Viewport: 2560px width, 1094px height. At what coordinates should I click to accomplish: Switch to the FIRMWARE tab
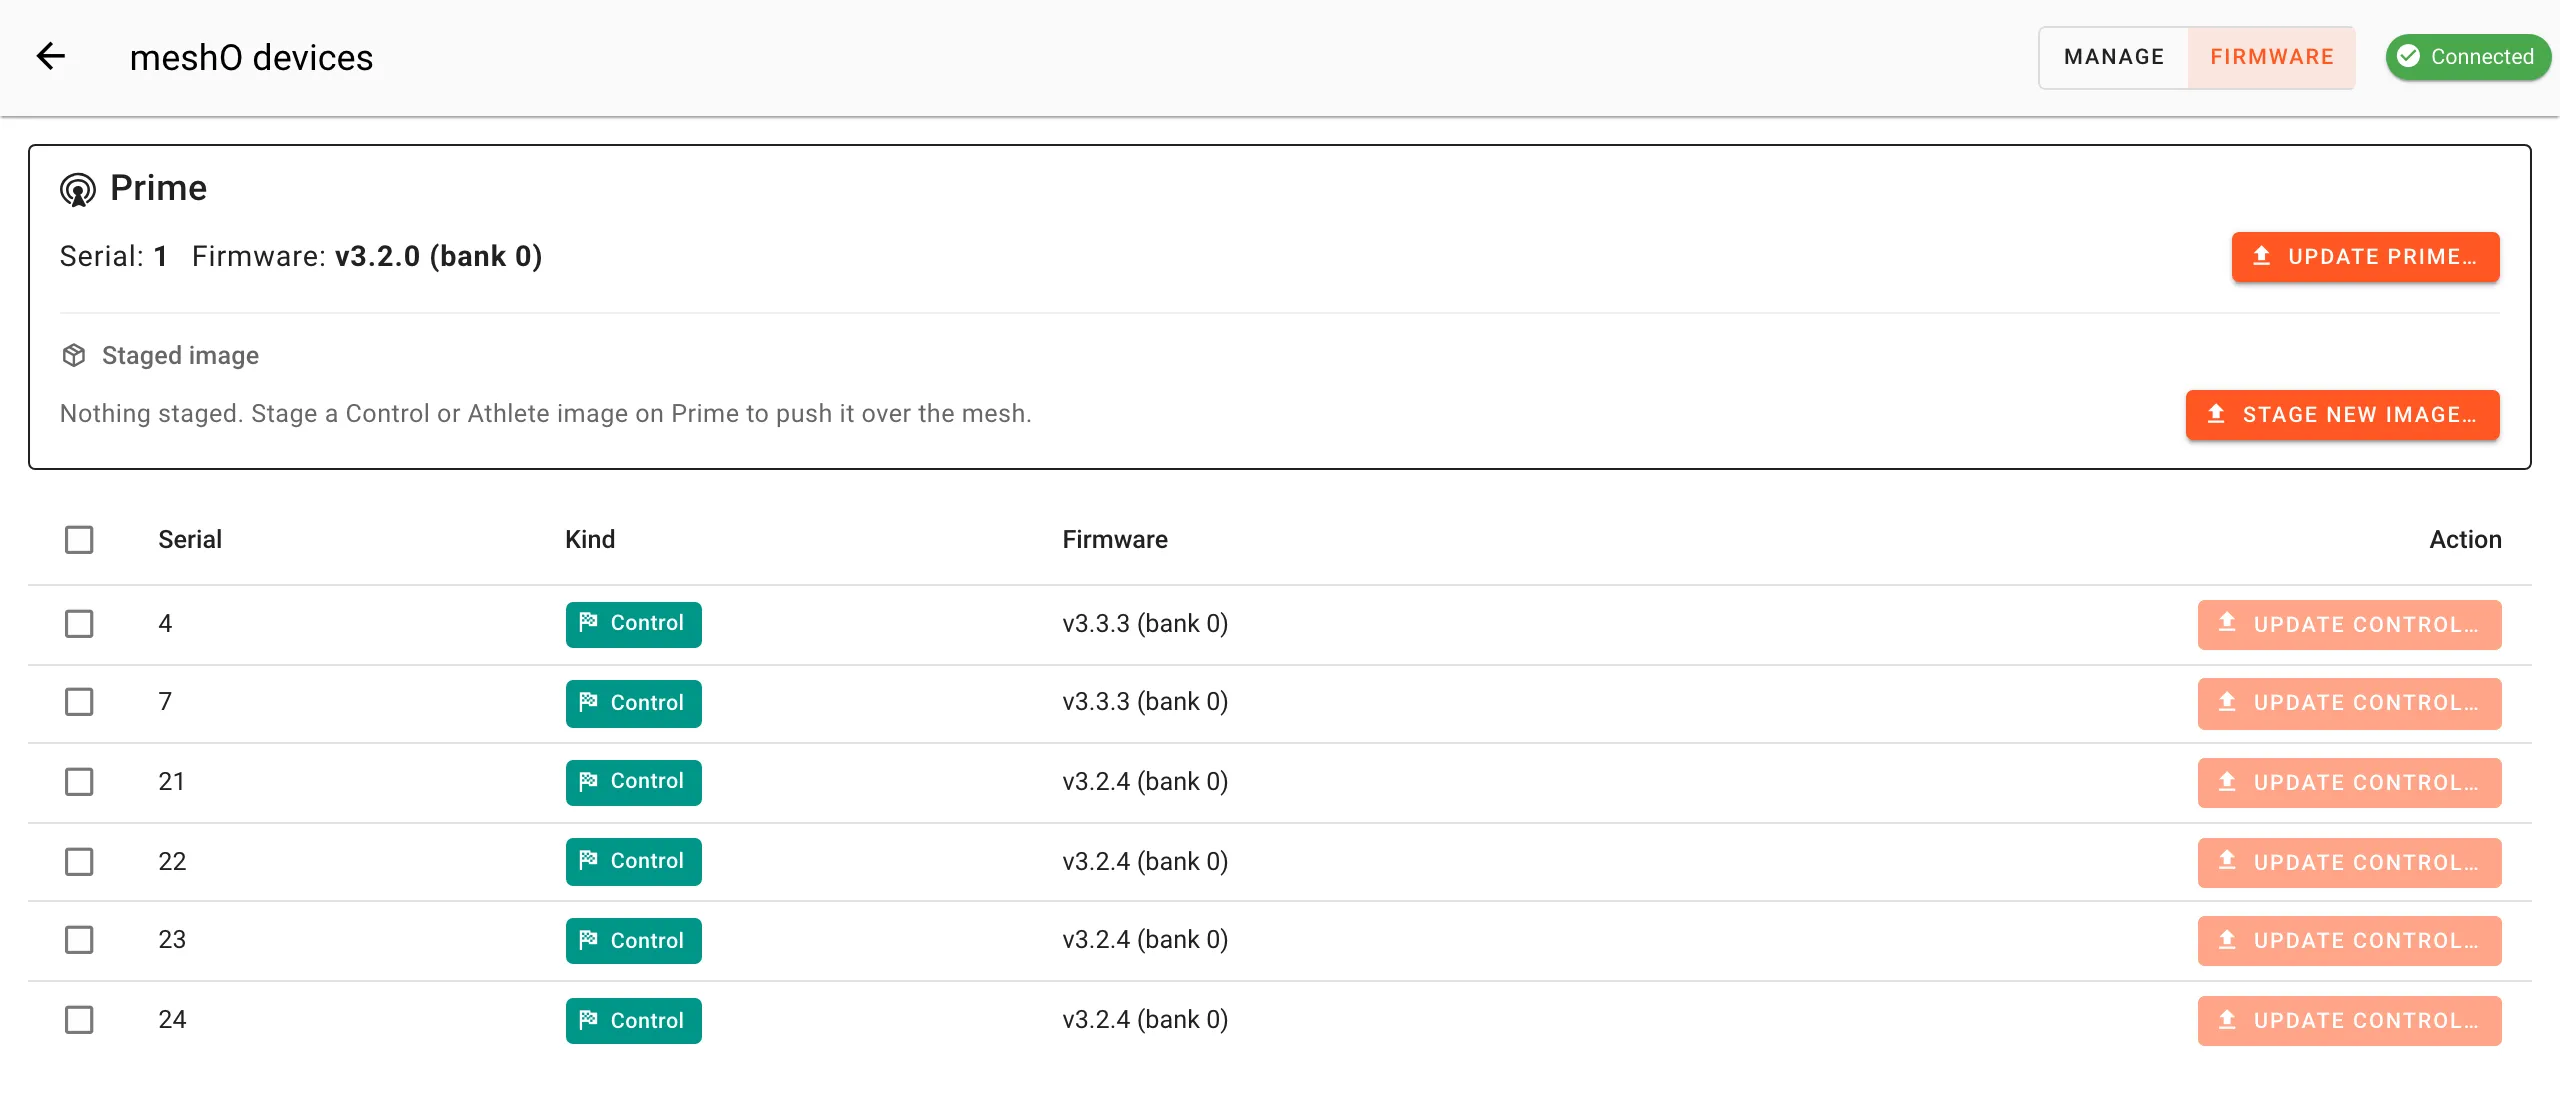[x=2272, y=57]
